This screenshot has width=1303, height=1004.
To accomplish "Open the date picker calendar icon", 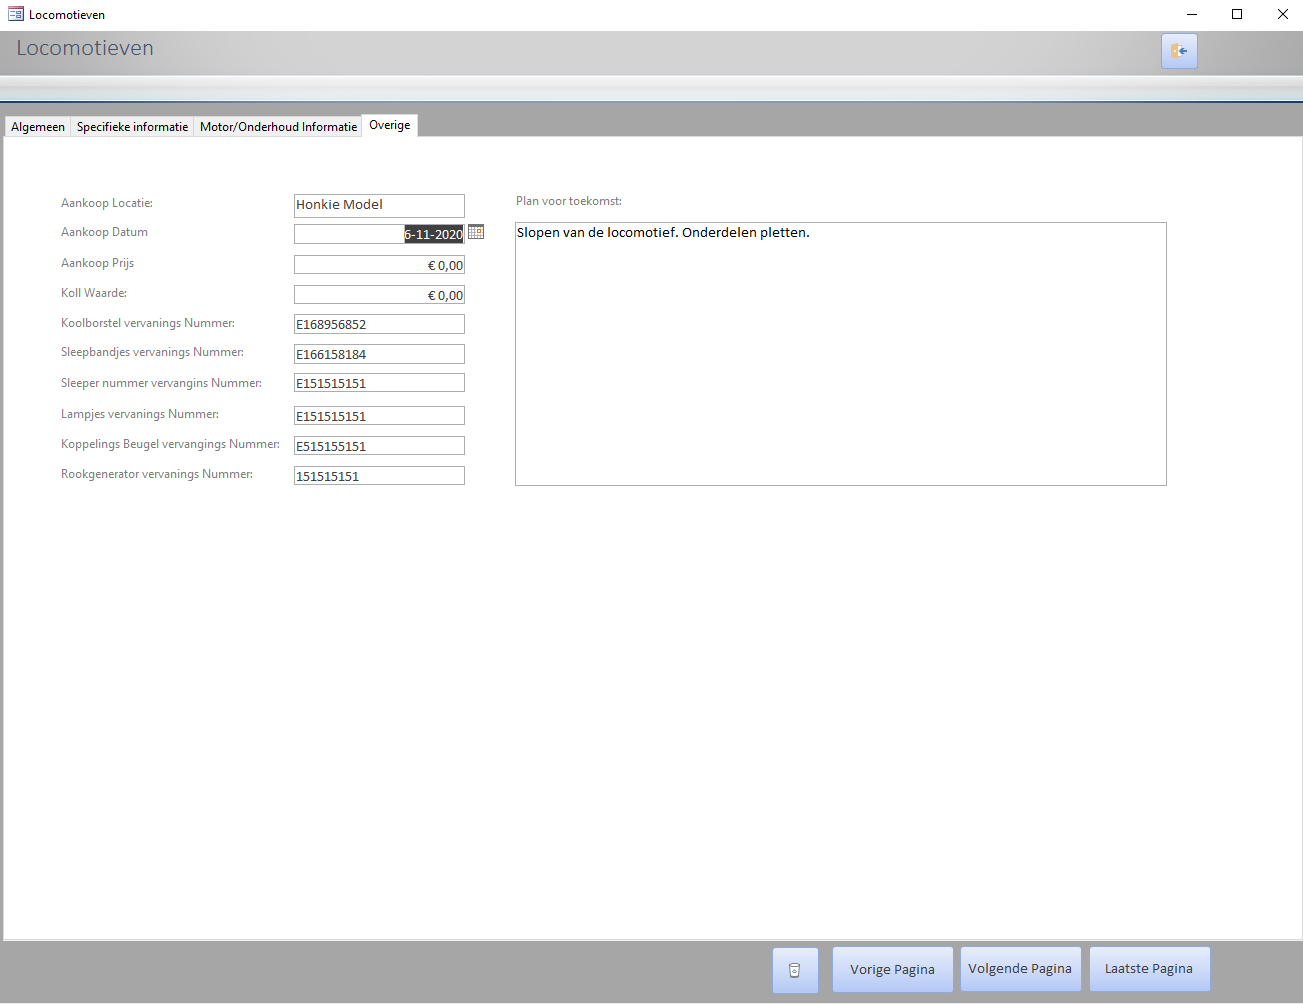I will pyautogui.click(x=476, y=232).
